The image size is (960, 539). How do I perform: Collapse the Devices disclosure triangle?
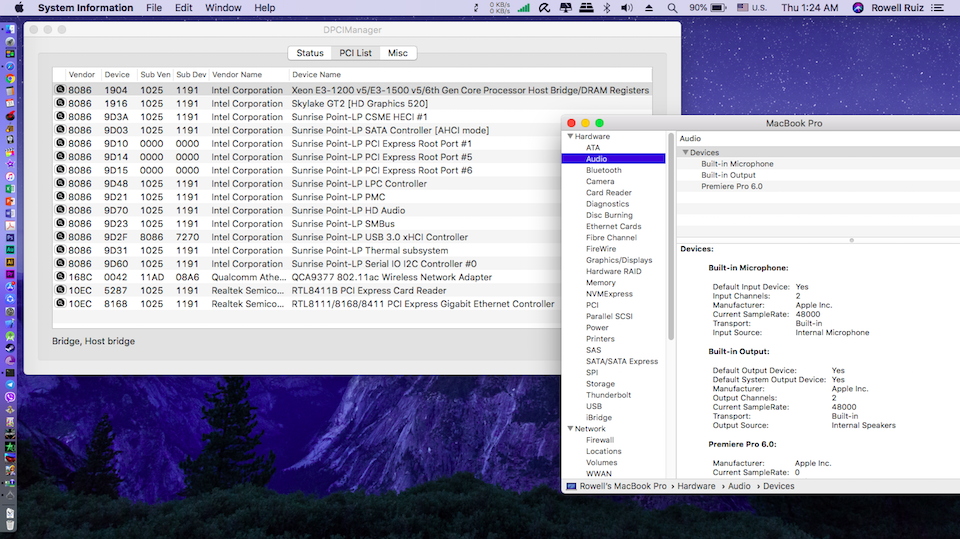(685, 152)
